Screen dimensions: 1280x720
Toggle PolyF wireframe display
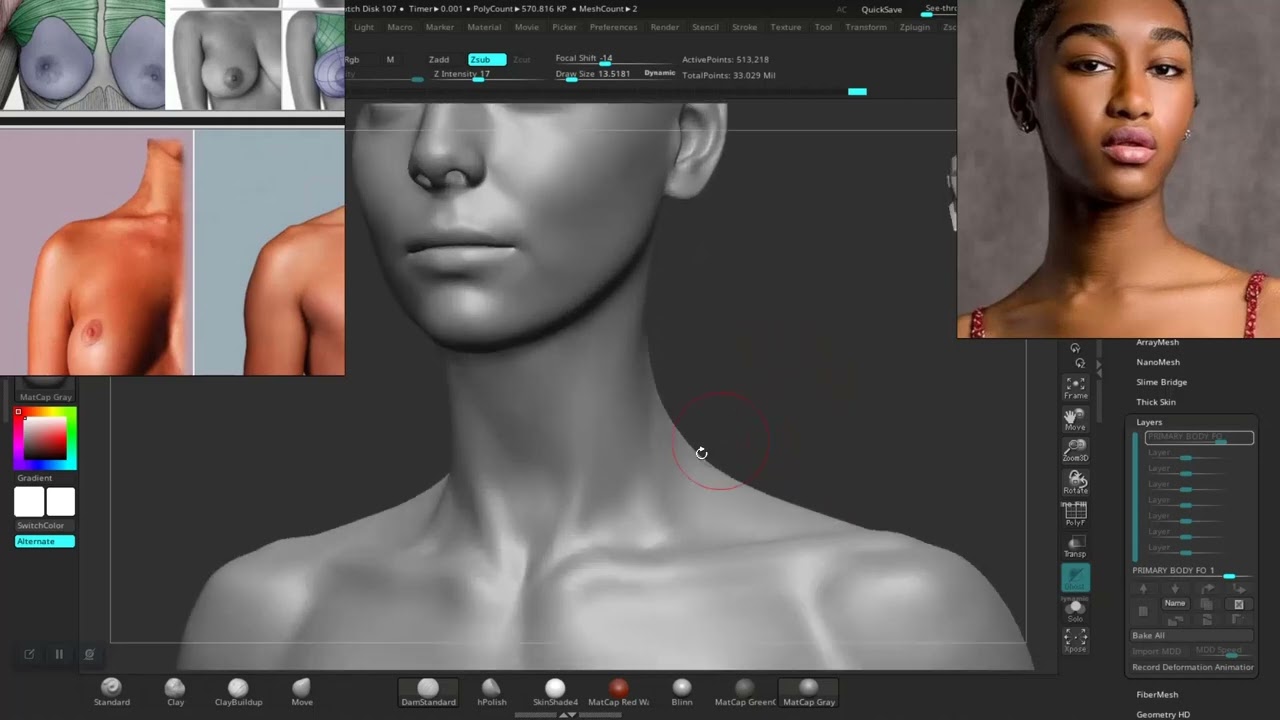1075,514
